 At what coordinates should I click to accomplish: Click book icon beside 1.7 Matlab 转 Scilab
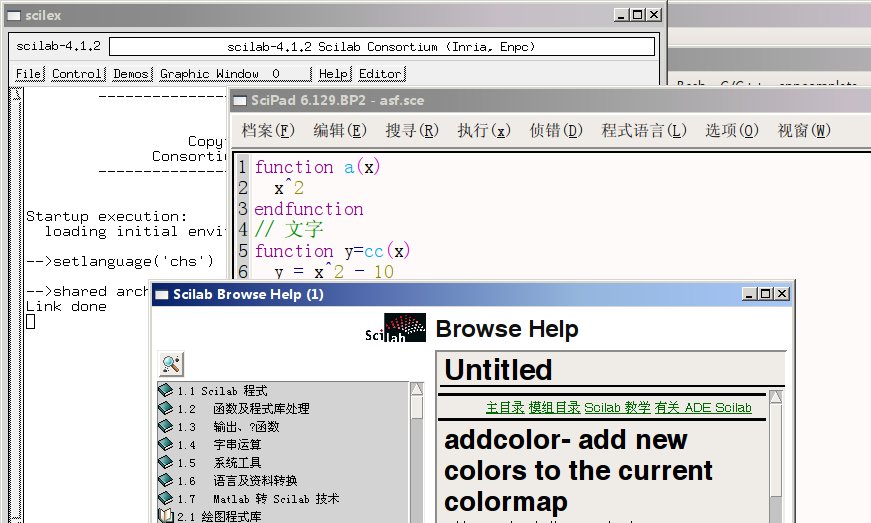coord(166,498)
